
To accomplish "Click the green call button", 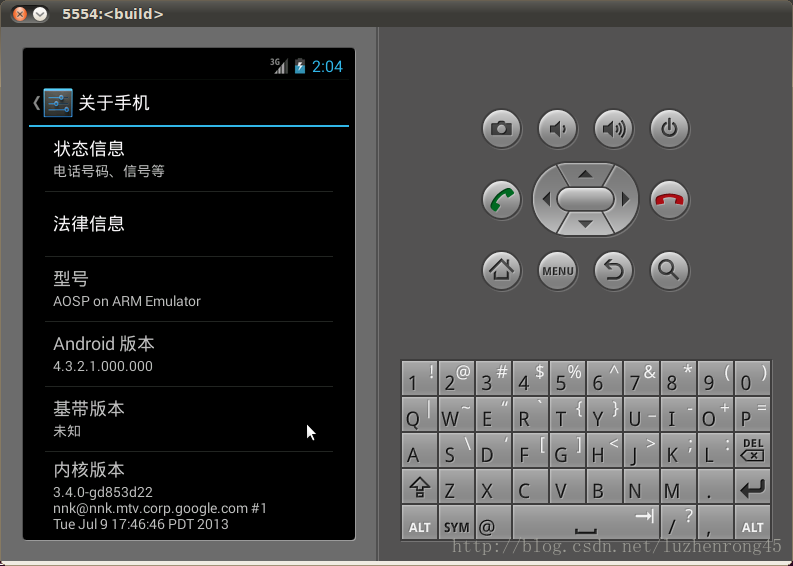I will point(501,199).
